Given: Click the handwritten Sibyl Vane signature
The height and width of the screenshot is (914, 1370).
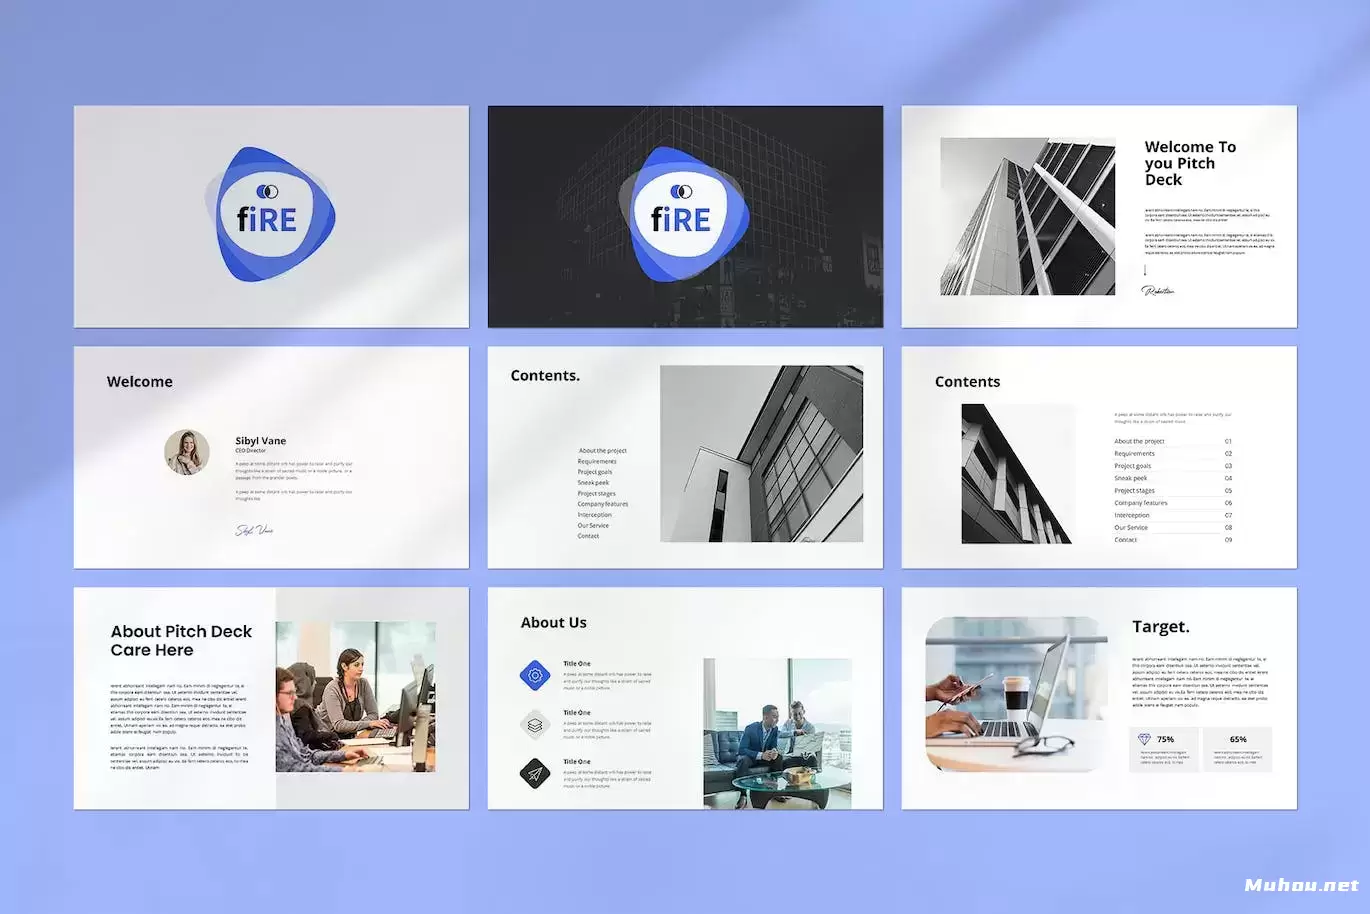Looking at the screenshot, I should click(254, 530).
